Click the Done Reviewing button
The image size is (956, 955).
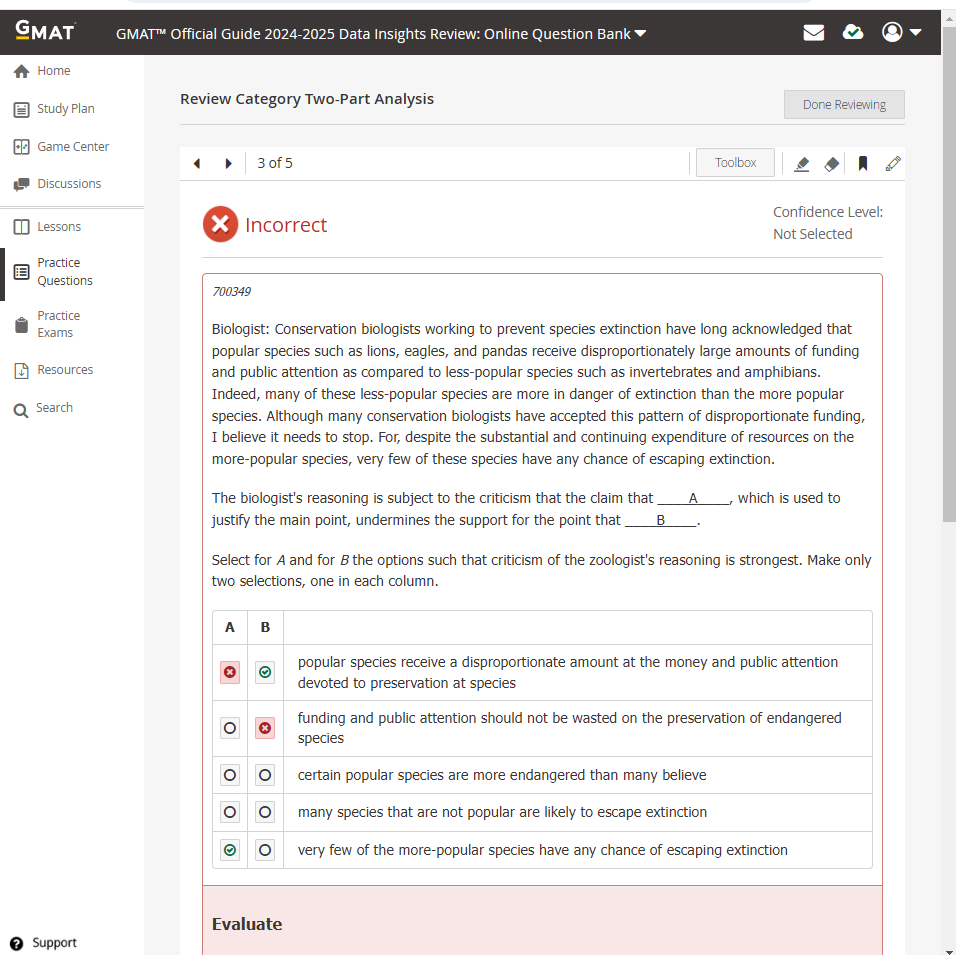[844, 105]
